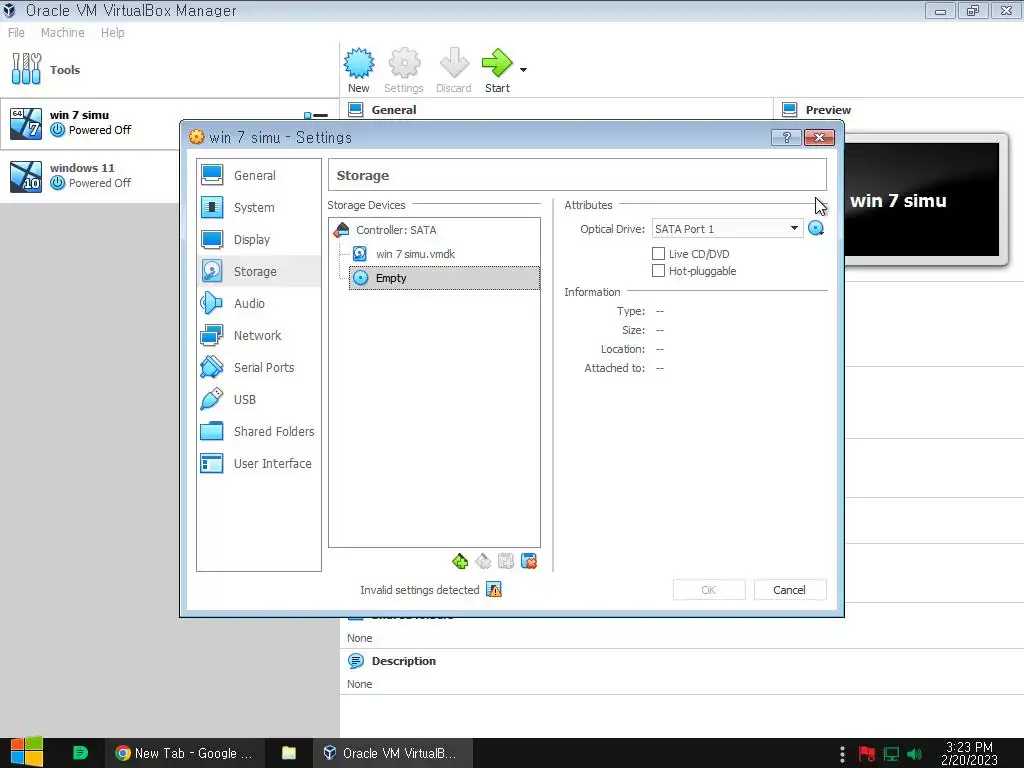This screenshot has width=1024, height=768.
Task: Open File Explorer from taskbar
Action: [289, 753]
